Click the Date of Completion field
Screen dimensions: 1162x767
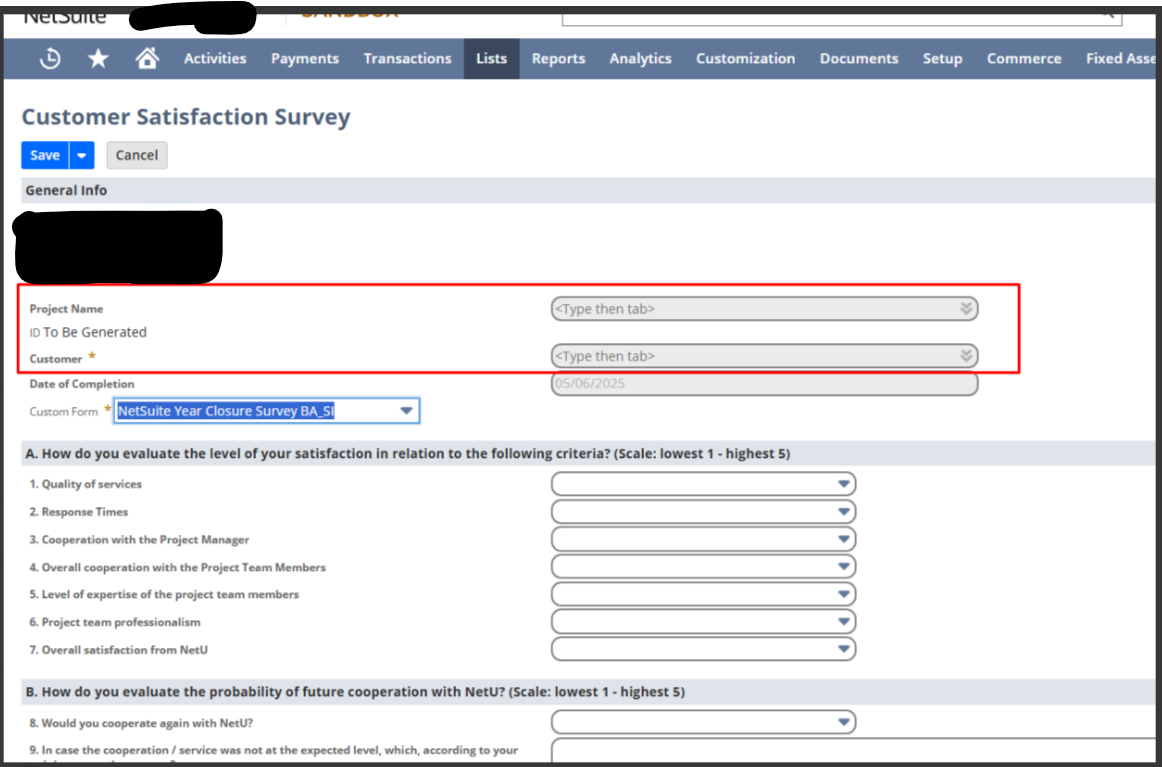click(764, 384)
